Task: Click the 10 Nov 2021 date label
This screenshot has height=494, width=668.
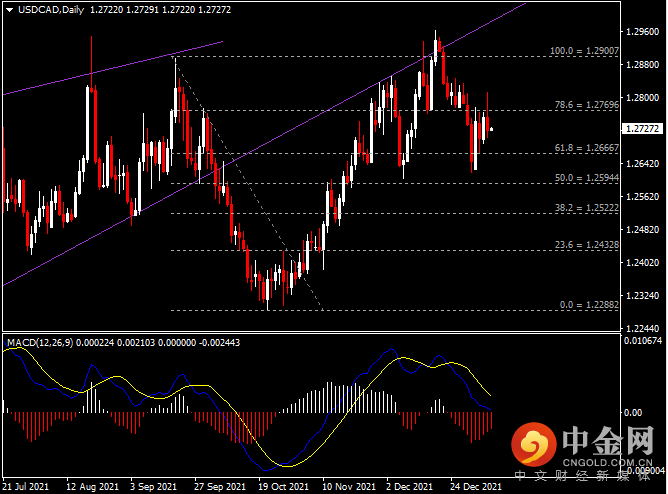Action: coord(349,486)
